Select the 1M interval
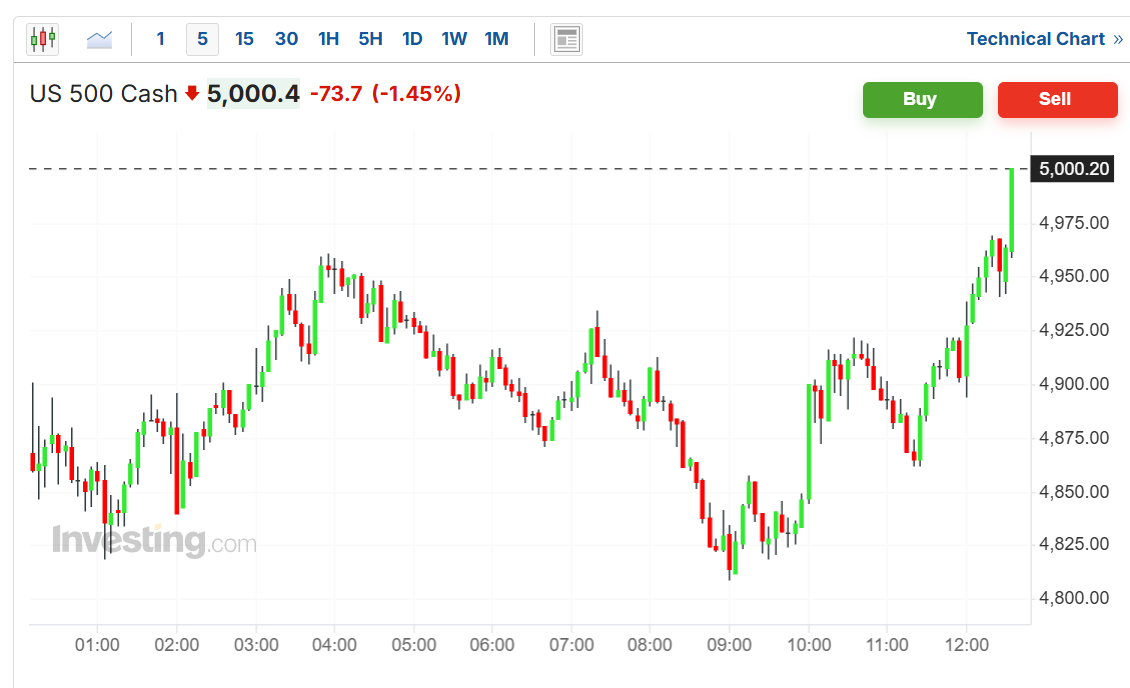The image size is (1130, 688). point(497,39)
